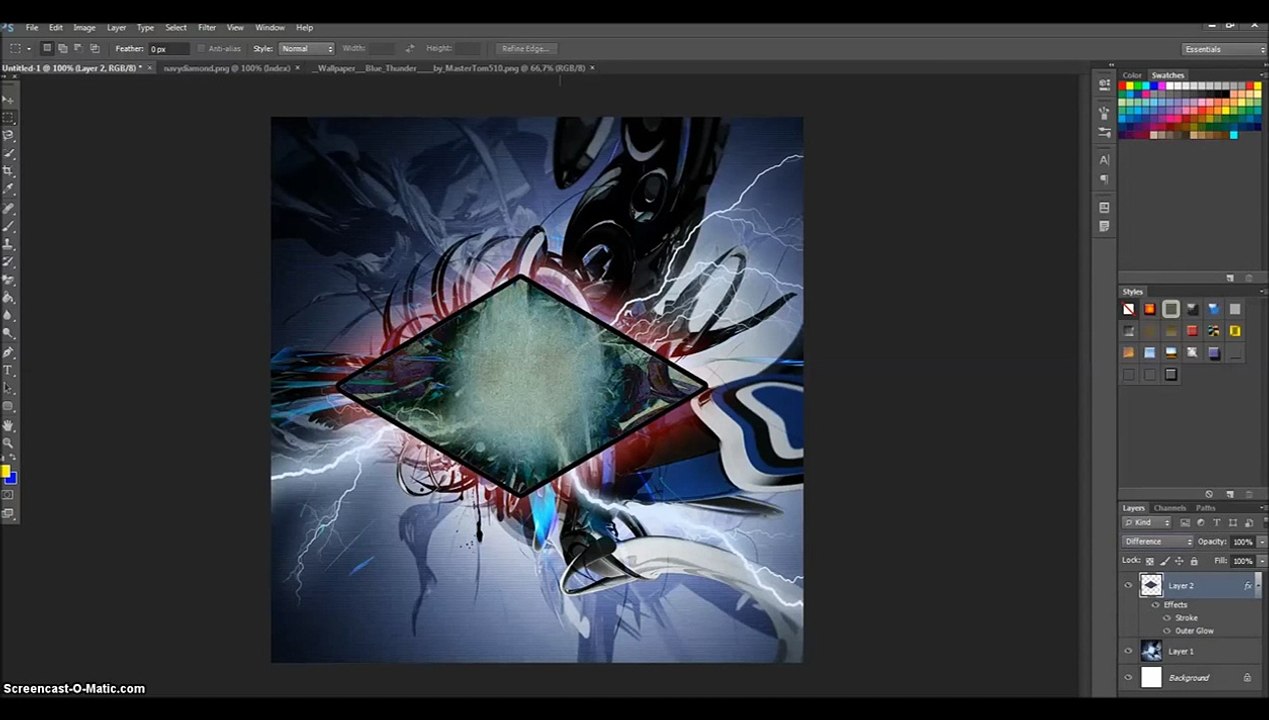The height and width of the screenshot is (720, 1269).
Task: Select the Move tool
Action: 10,100
